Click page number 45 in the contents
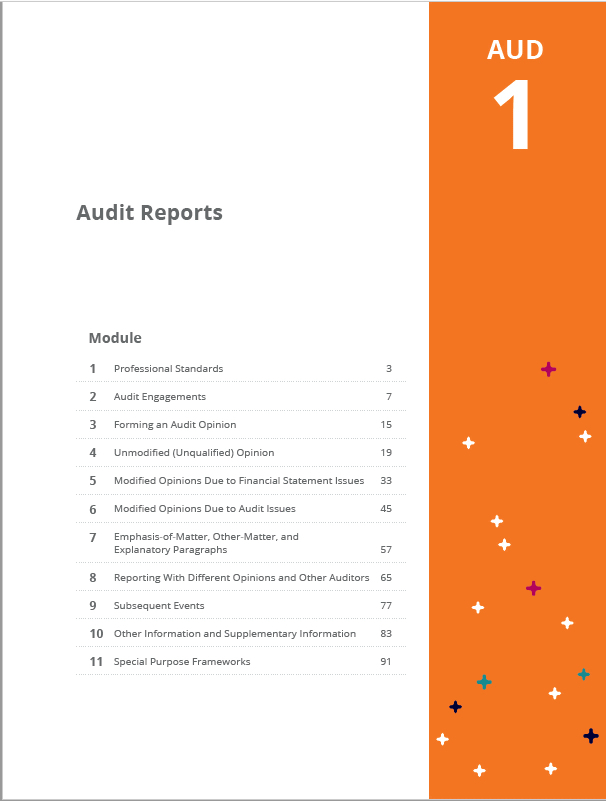 click(x=386, y=509)
